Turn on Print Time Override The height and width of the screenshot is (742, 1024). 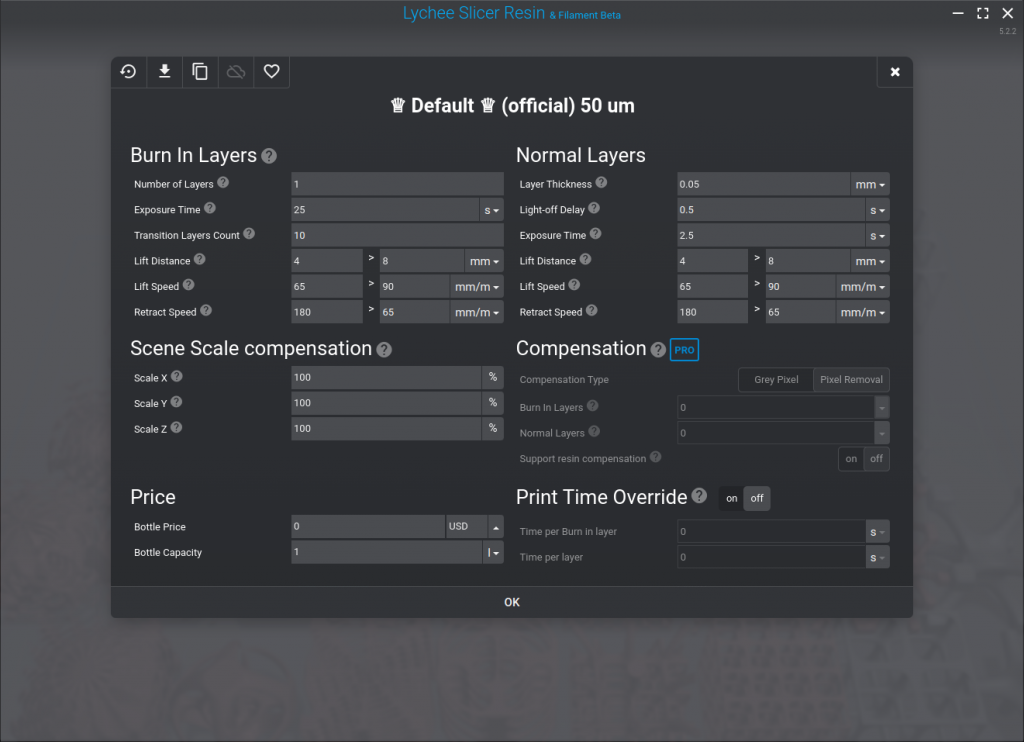click(x=731, y=499)
